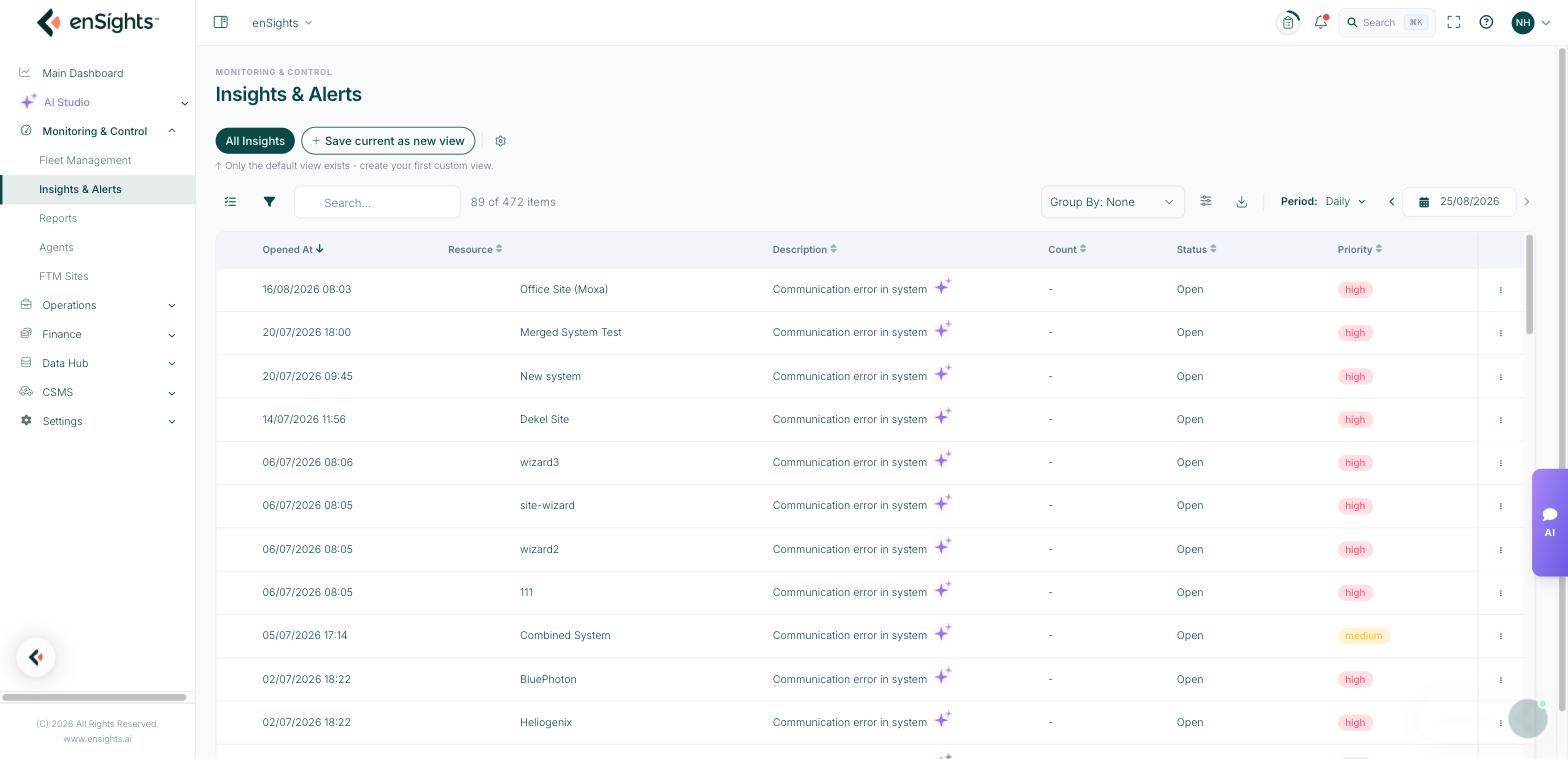
Task: Open view settings gear next to Save view
Action: point(501,141)
